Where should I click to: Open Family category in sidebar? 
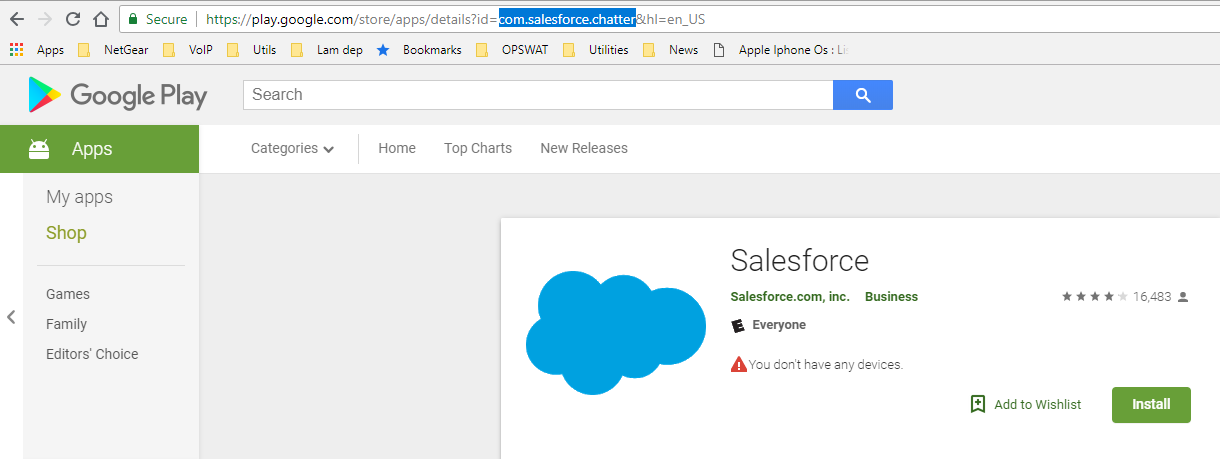coord(66,324)
